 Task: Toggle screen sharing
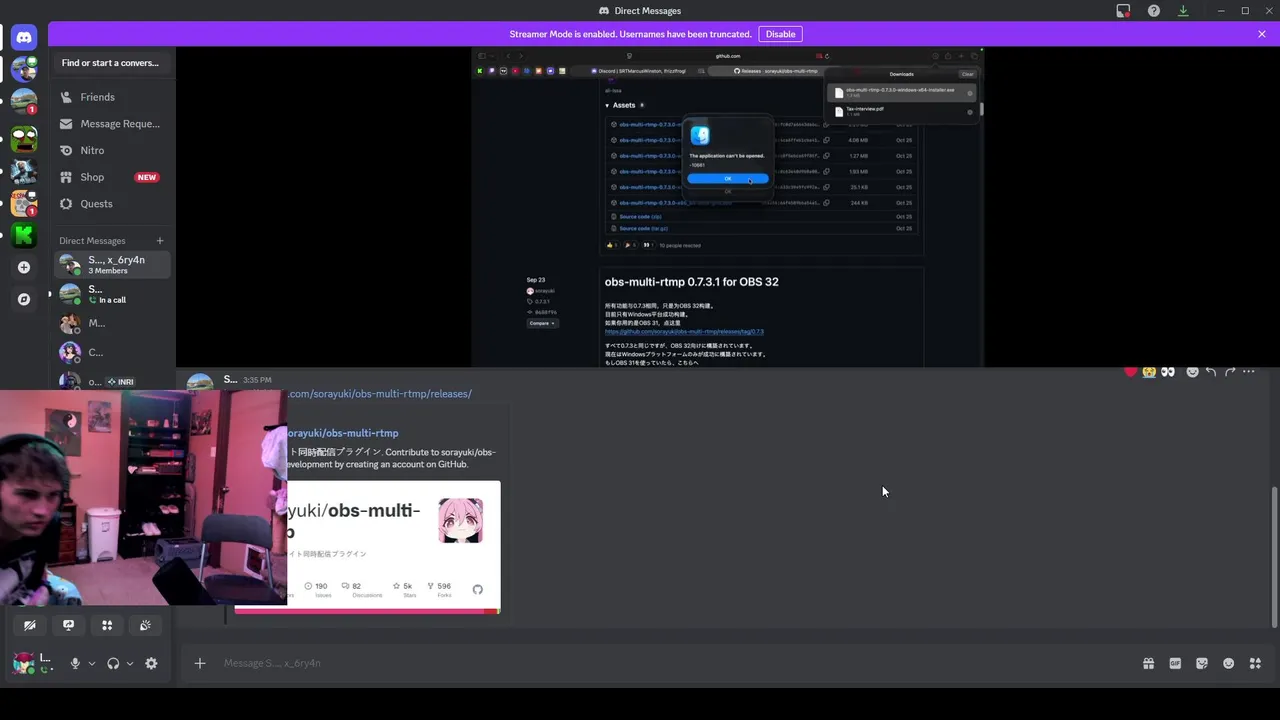[x=68, y=625]
